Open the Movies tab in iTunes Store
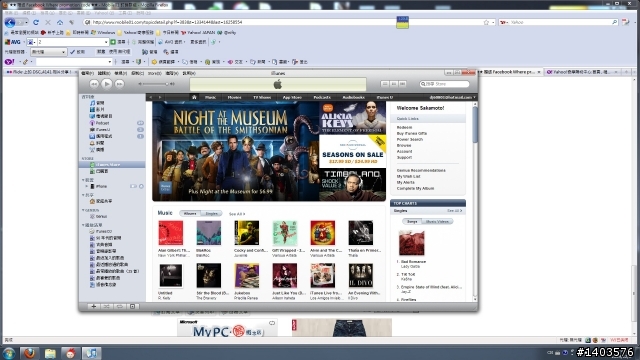Screen dimensions: 640x360 [x=234, y=97]
